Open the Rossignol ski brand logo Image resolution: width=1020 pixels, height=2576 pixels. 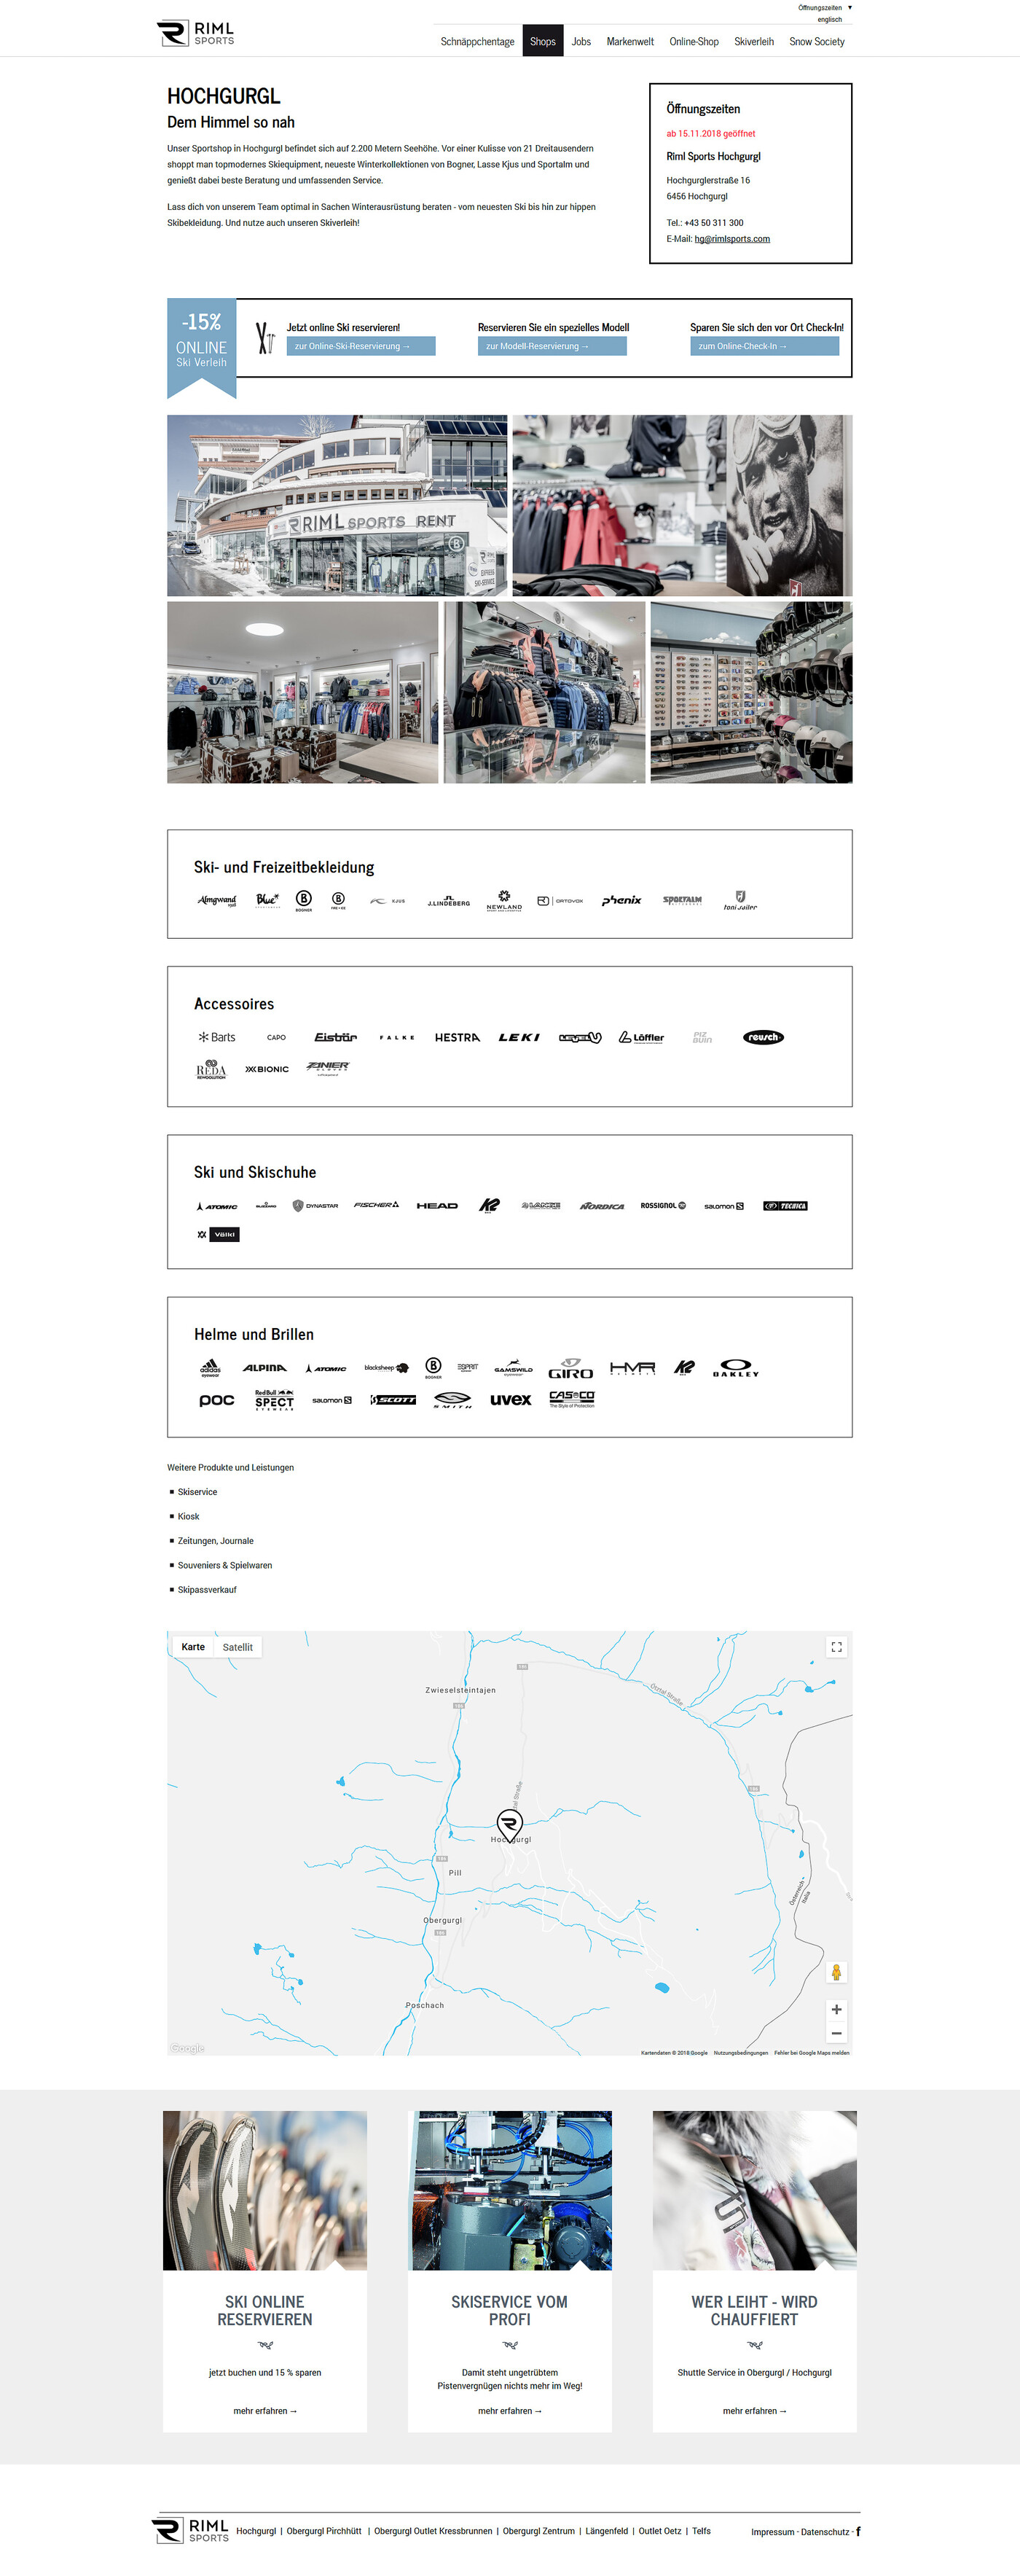663,1206
